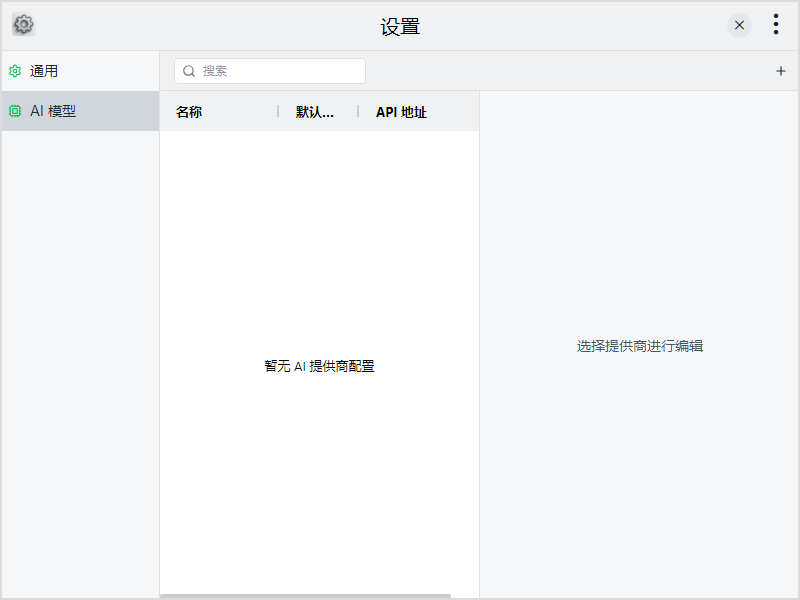This screenshot has width=800, height=600.
Task: Click the green gear icon beside 通用
Action: [14, 71]
